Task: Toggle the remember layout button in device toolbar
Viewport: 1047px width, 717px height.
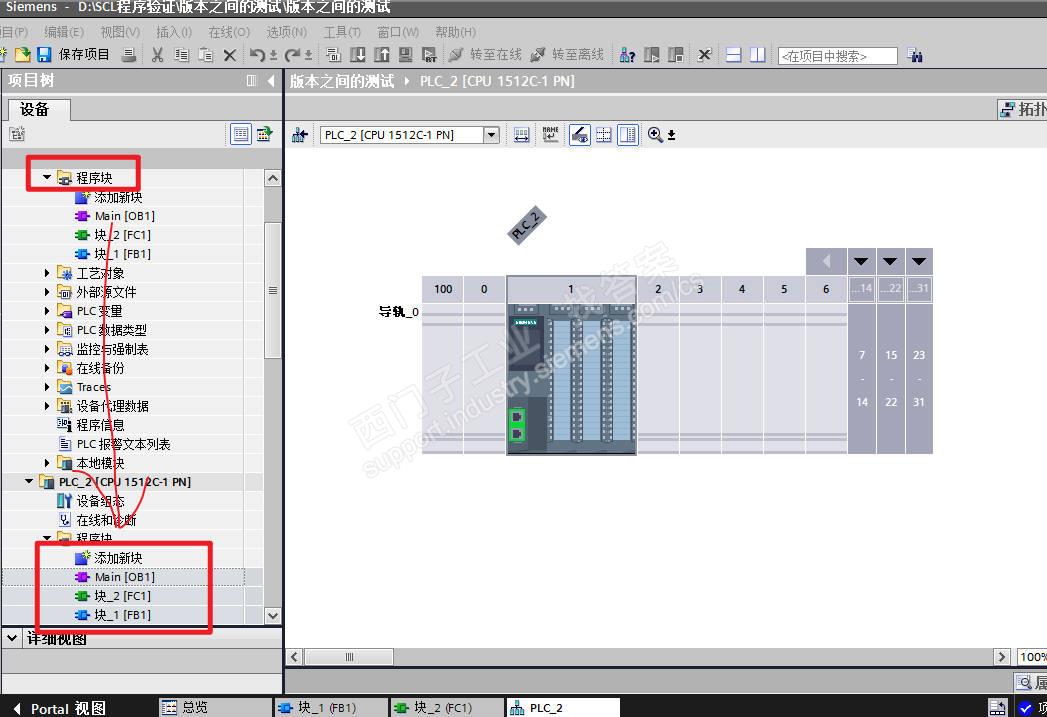Action: tap(628, 135)
